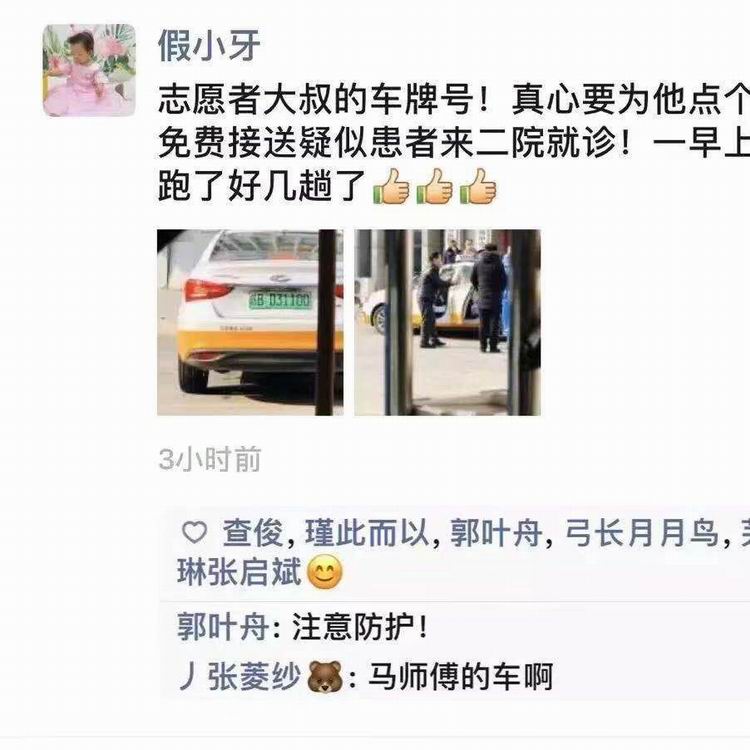Open liker 琳张启斌's profile

[239, 572]
